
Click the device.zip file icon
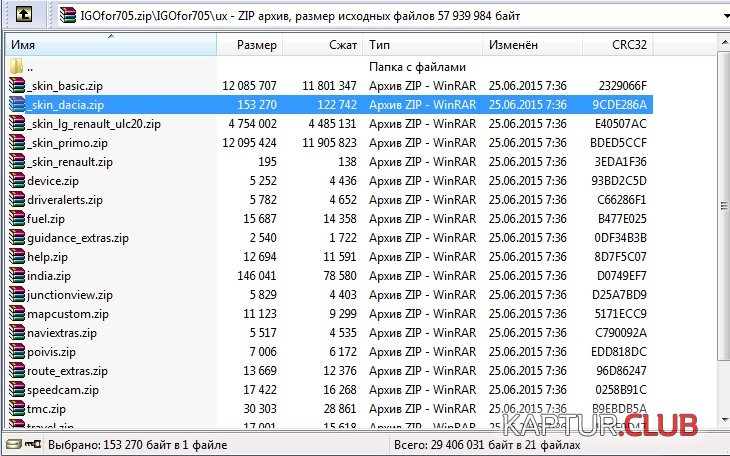pyautogui.click(x=17, y=181)
